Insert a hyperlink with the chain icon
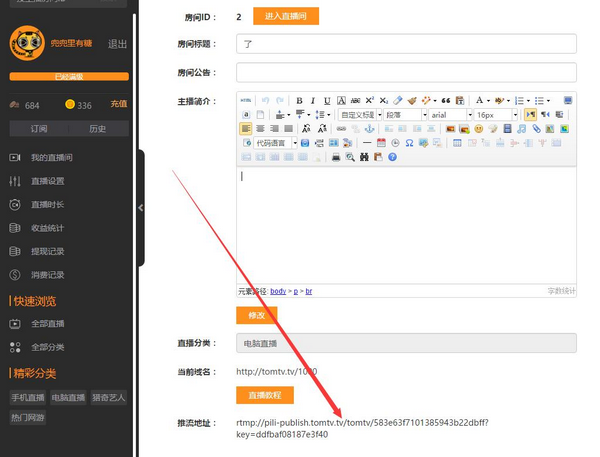 tap(341, 129)
